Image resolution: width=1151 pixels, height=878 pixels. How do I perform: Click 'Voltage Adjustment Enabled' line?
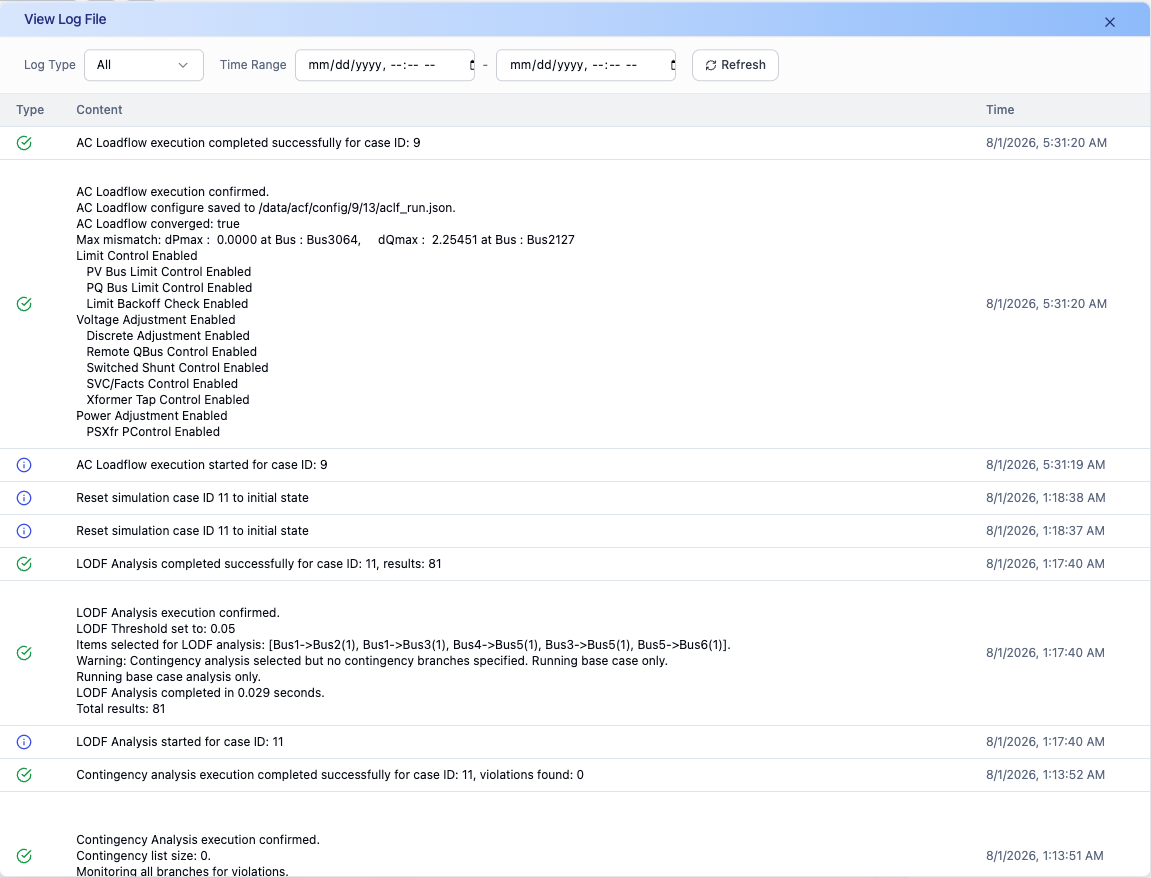(x=156, y=320)
